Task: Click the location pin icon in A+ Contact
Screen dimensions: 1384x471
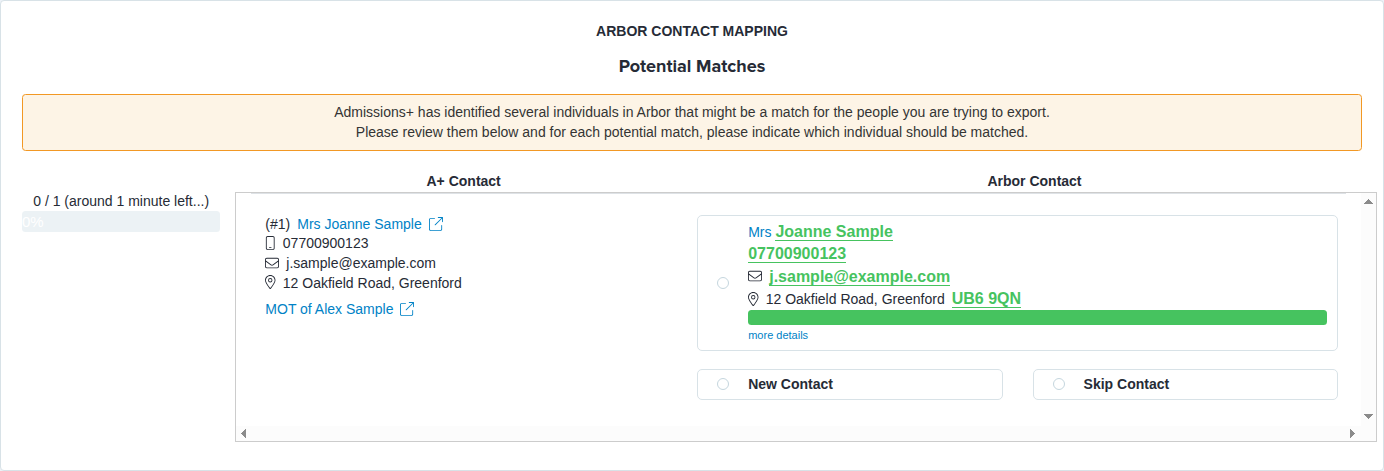Action: coord(270,283)
